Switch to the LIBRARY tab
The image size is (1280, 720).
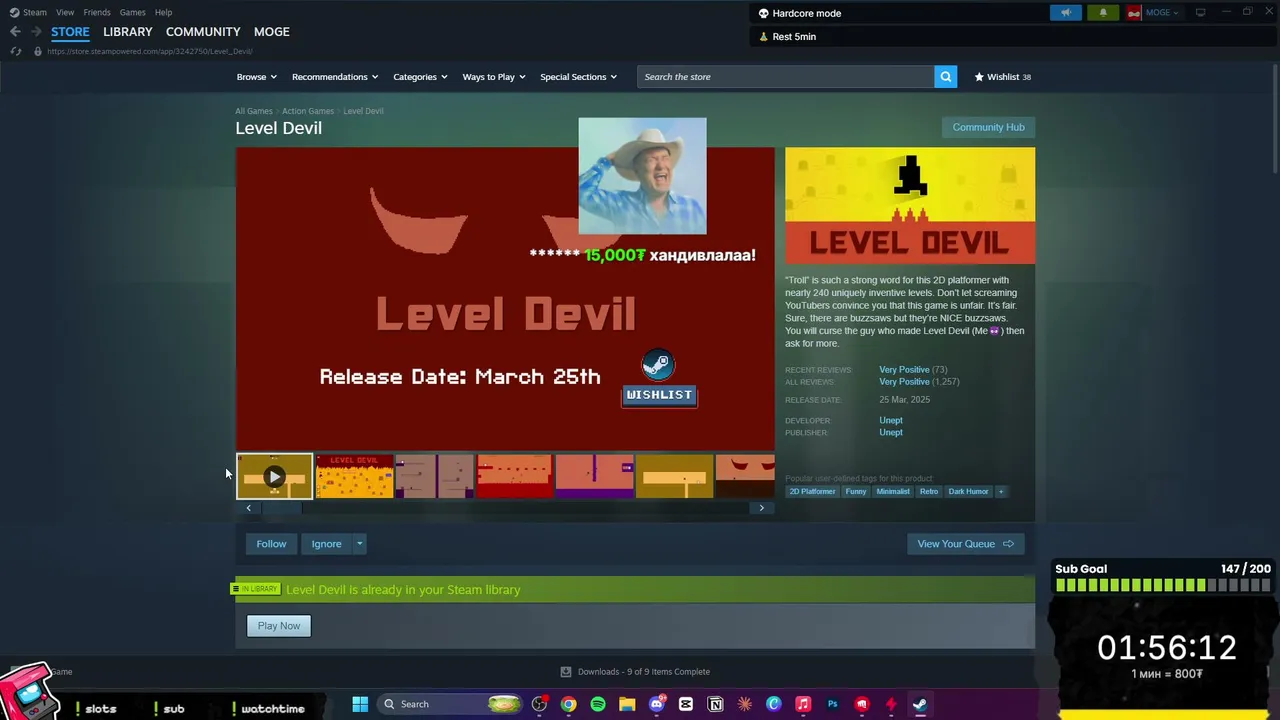coord(128,32)
